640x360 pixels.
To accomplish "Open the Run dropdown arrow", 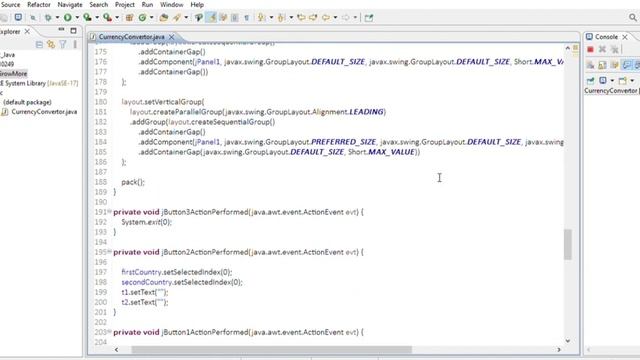I will (x=77, y=18).
